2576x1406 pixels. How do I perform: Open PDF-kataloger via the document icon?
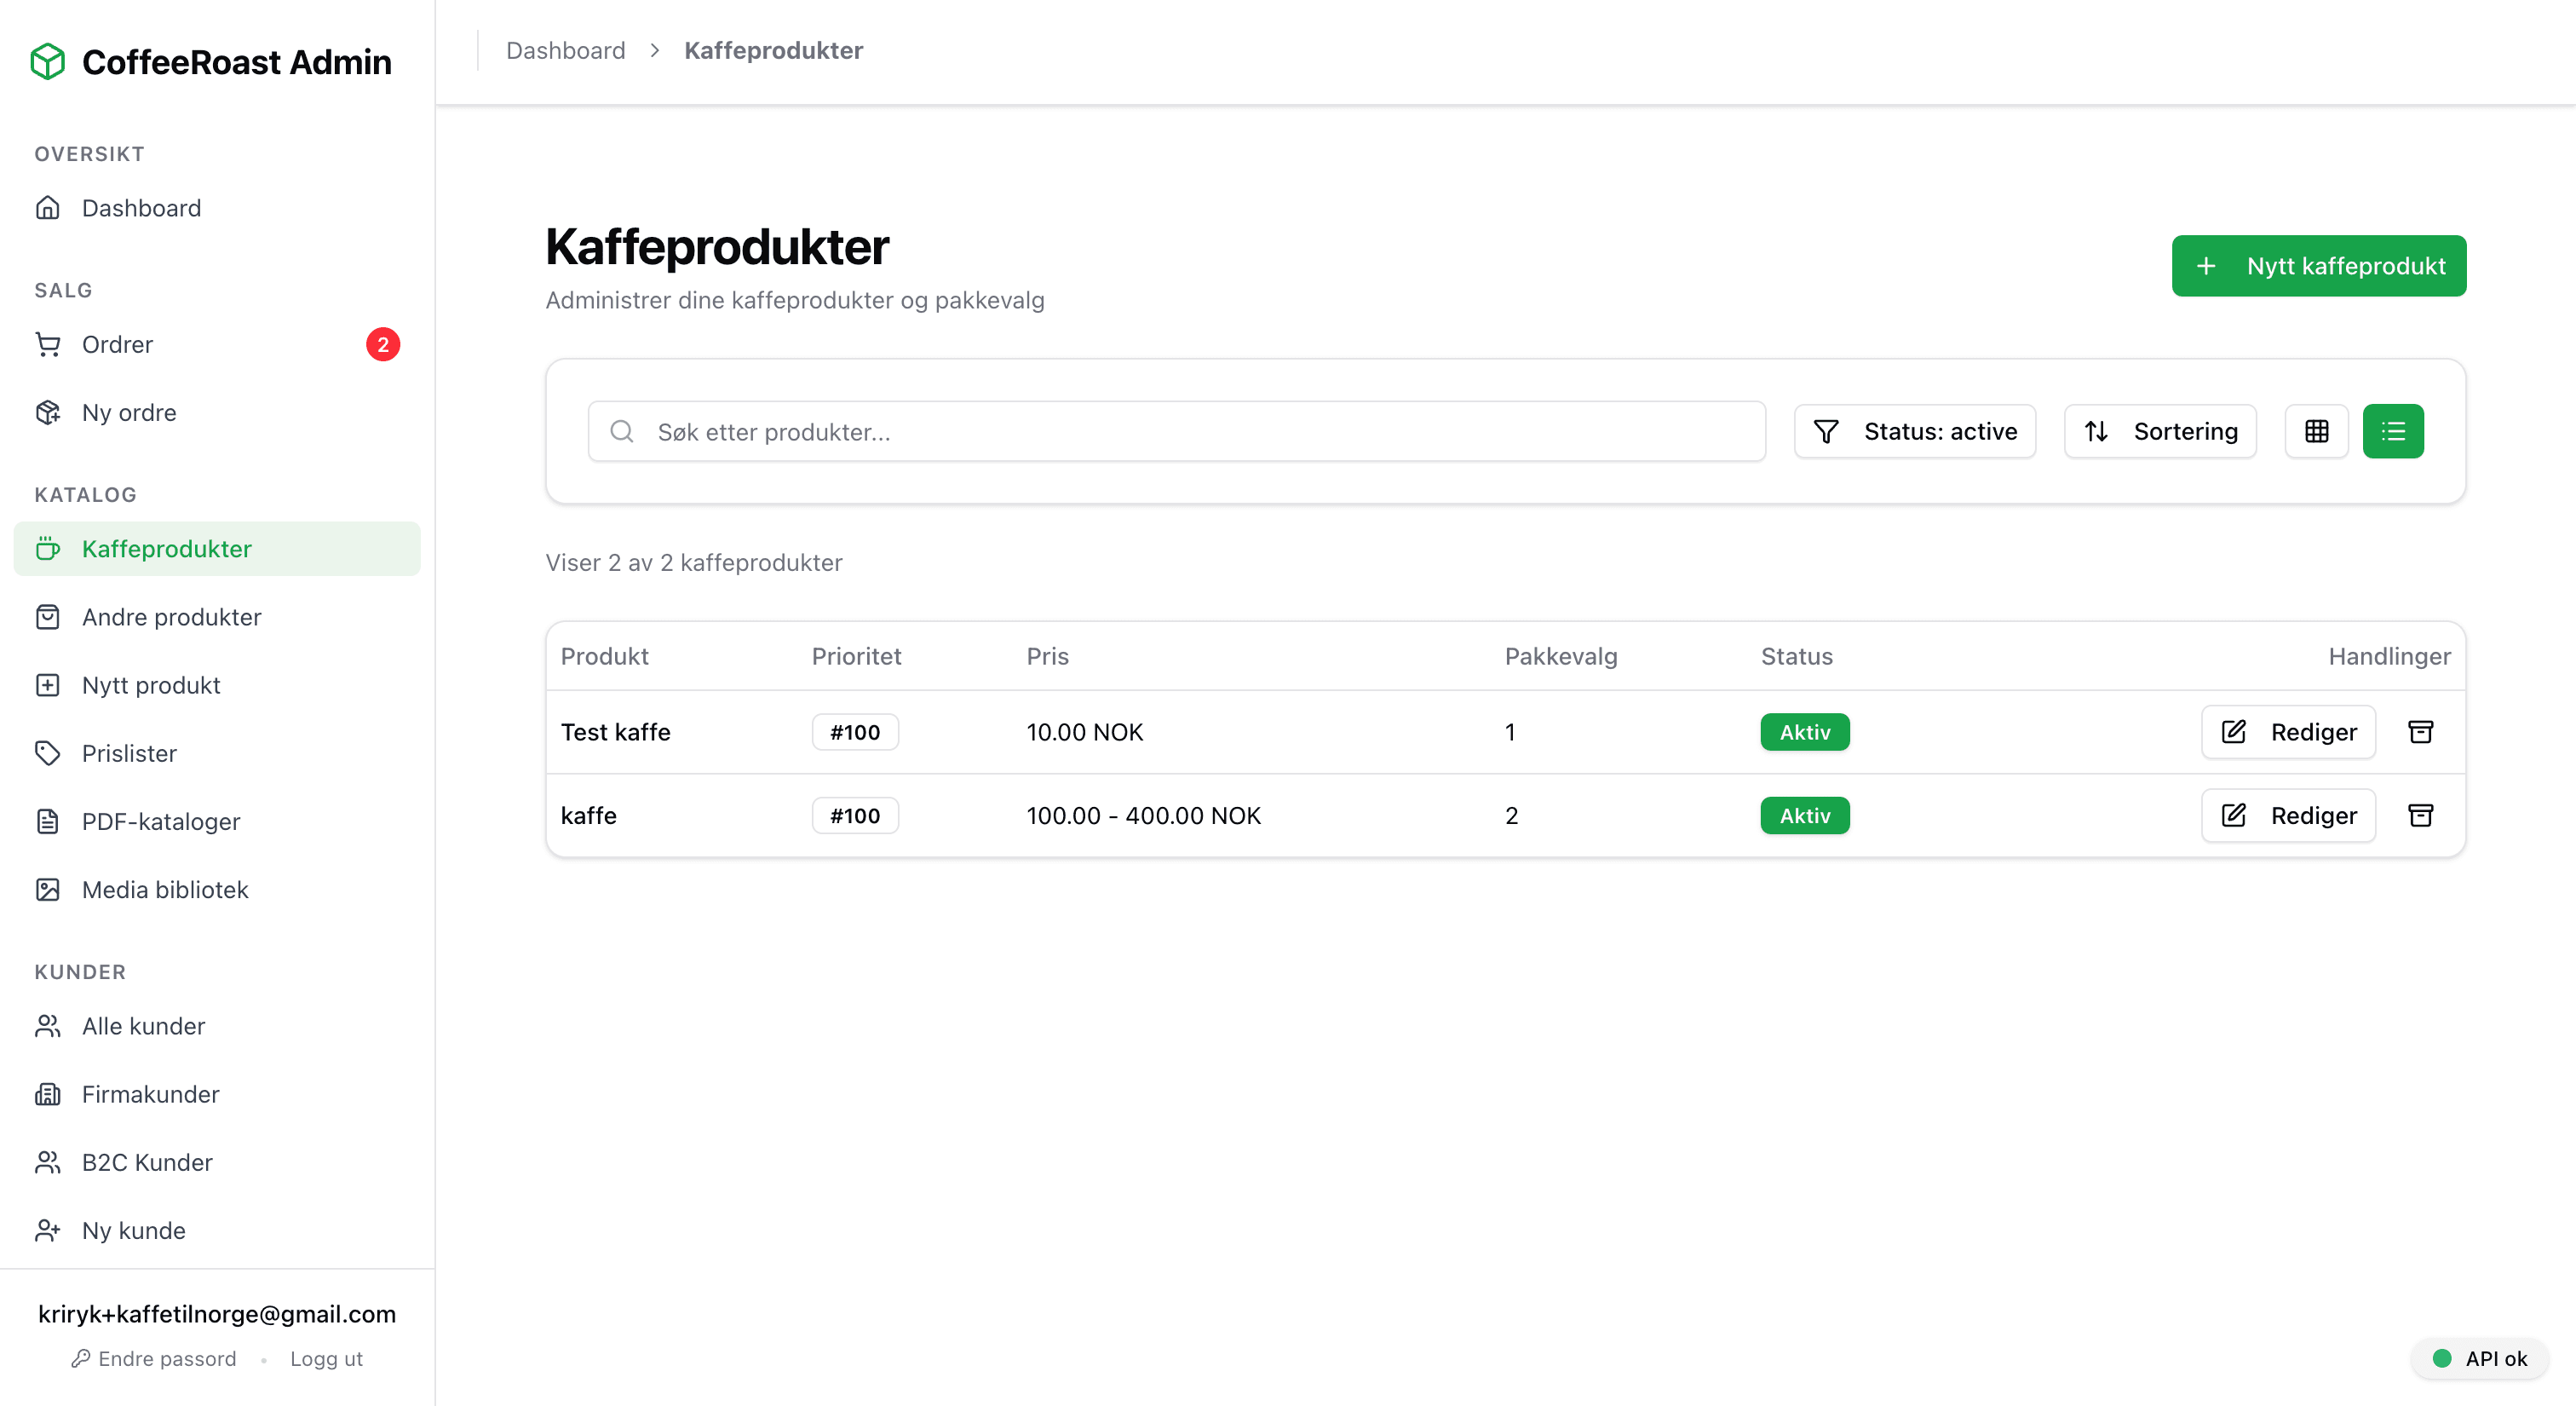48,821
